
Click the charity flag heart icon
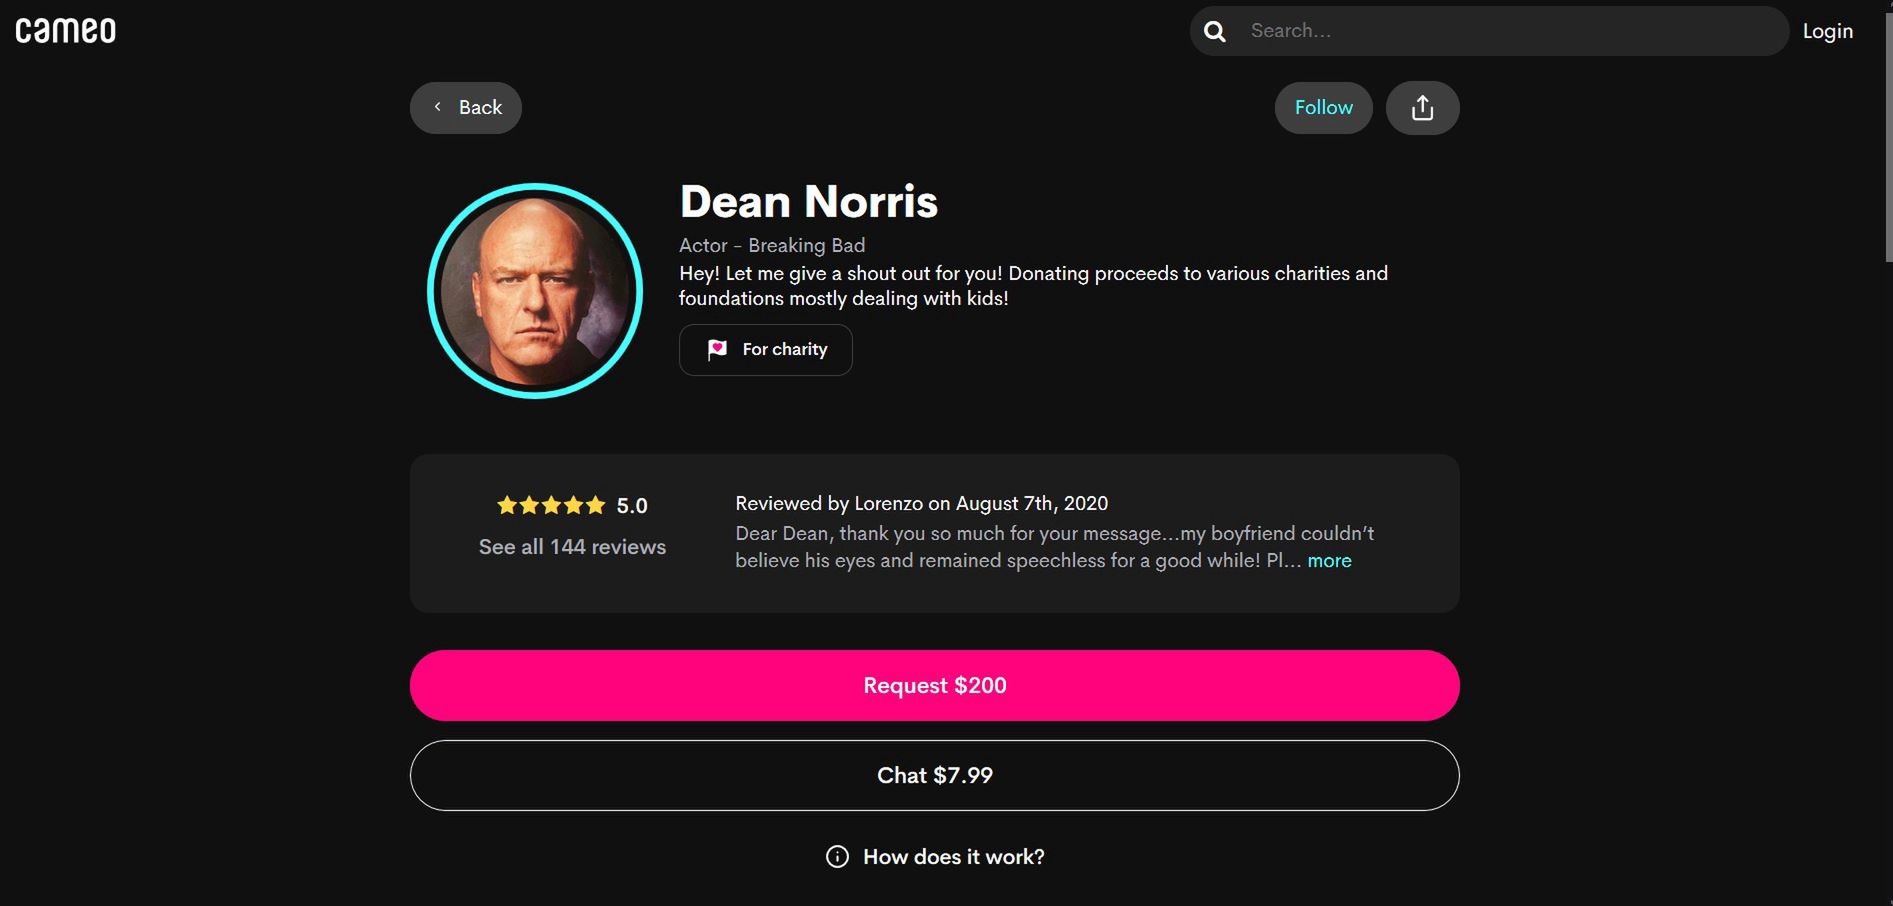click(x=717, y=349)
